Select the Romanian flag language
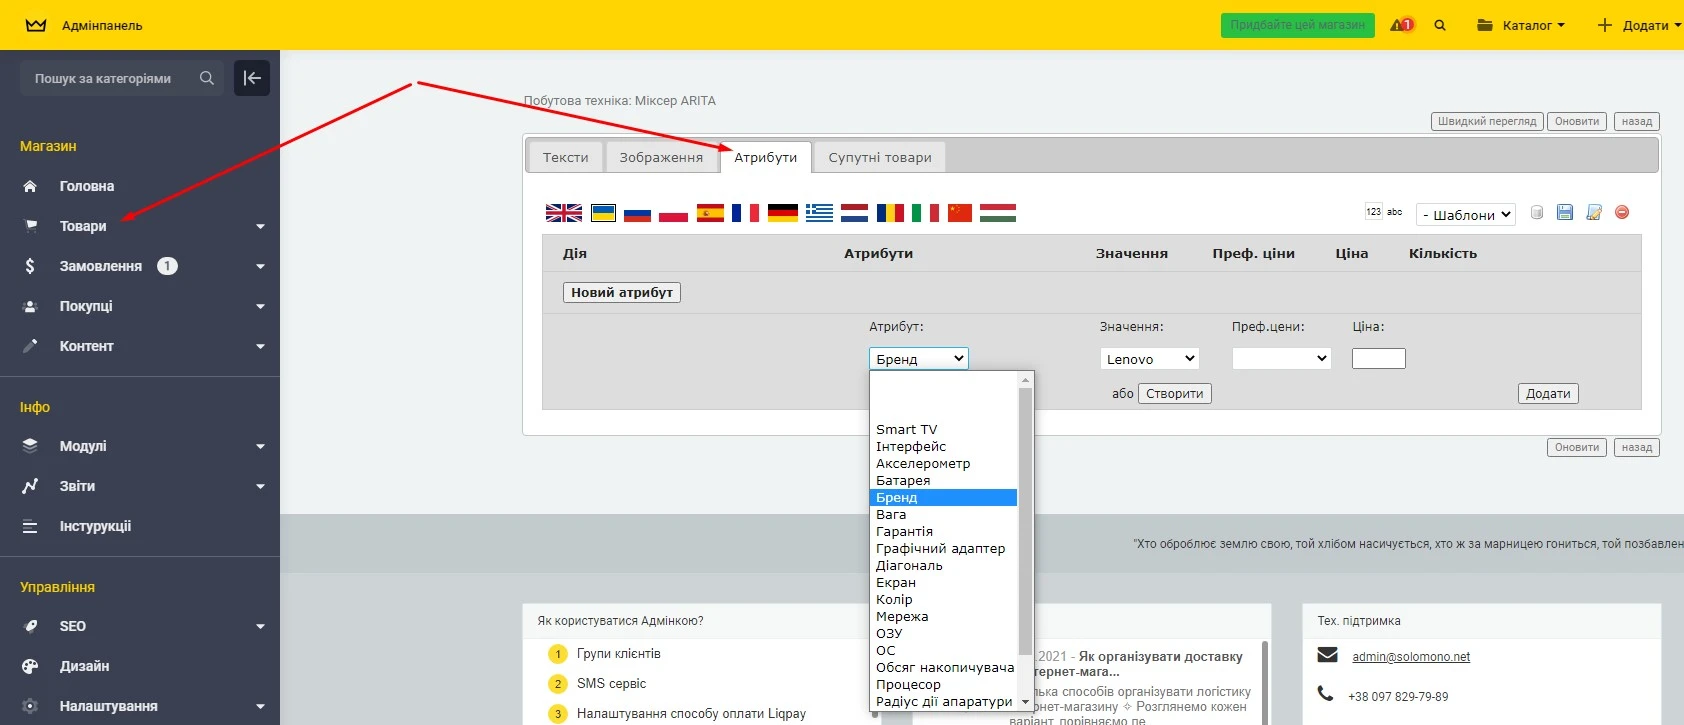This screenshot has width=1684, height=725. pyautogui.click(x=890, y=213)
